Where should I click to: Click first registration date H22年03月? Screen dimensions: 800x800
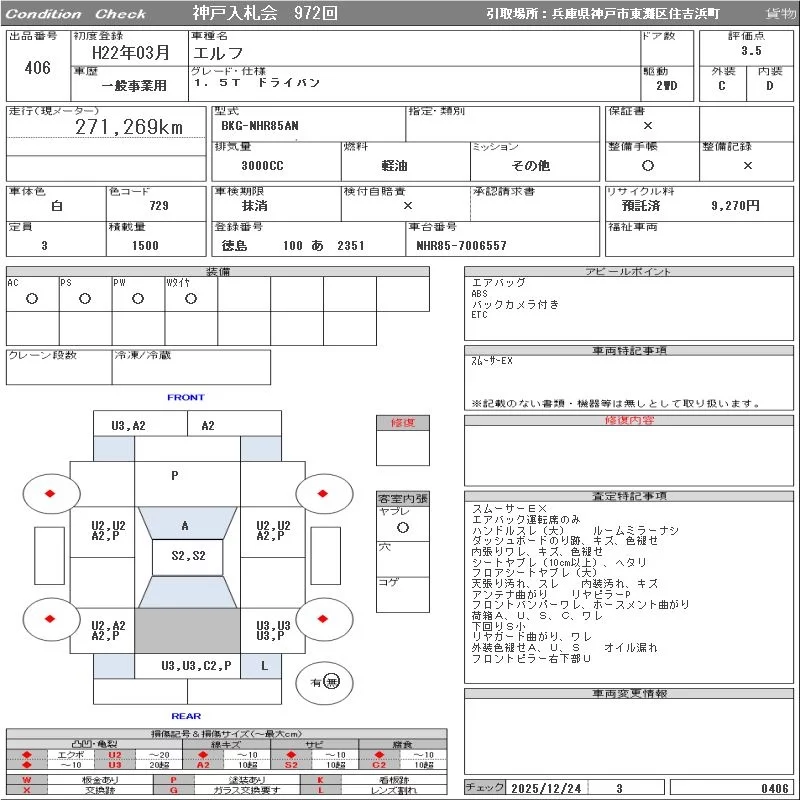(x=130, y=53)
